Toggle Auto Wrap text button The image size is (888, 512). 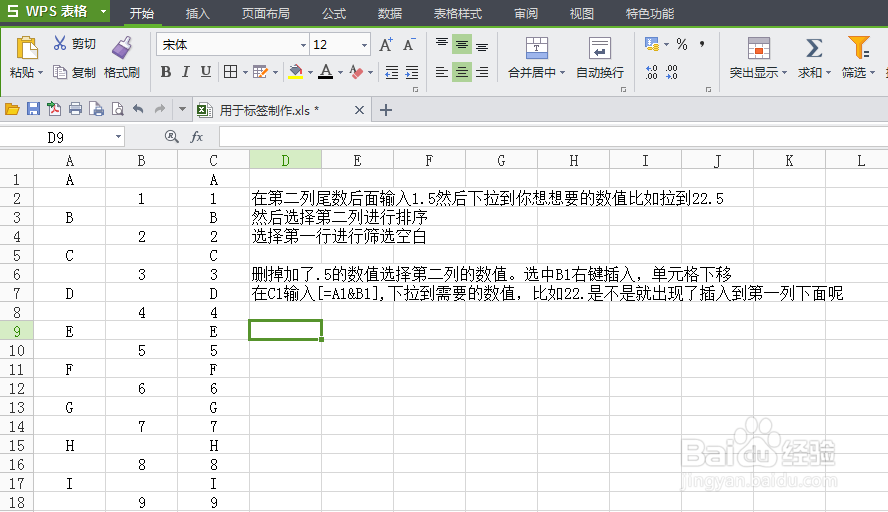pos(600,58)
